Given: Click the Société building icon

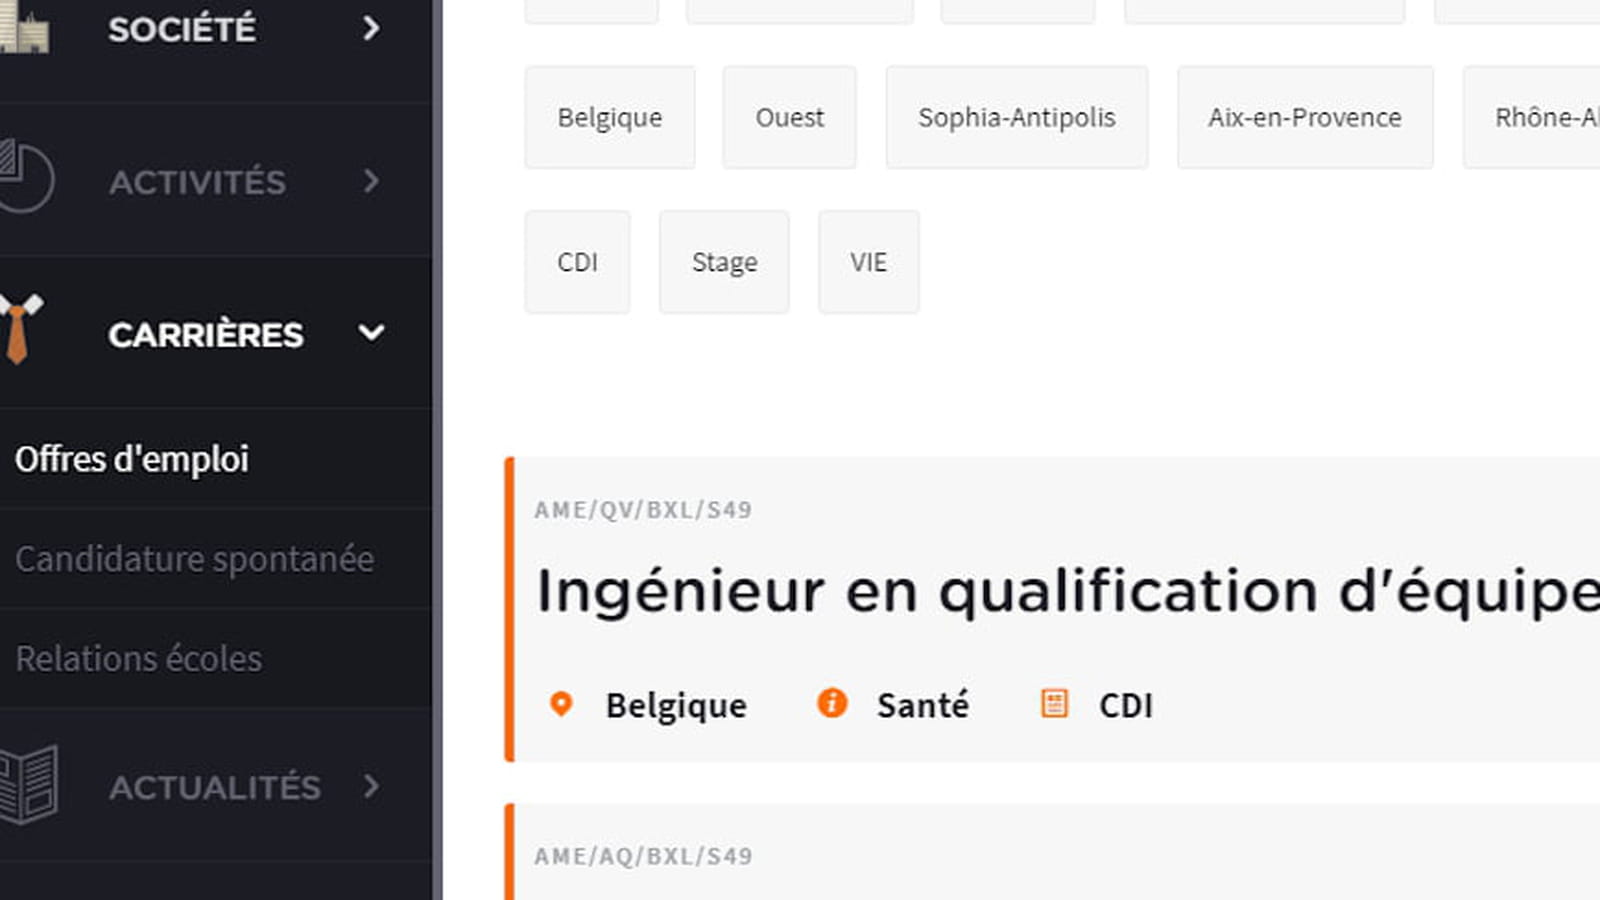Looking at the screenshot, I should click(24, 28).
